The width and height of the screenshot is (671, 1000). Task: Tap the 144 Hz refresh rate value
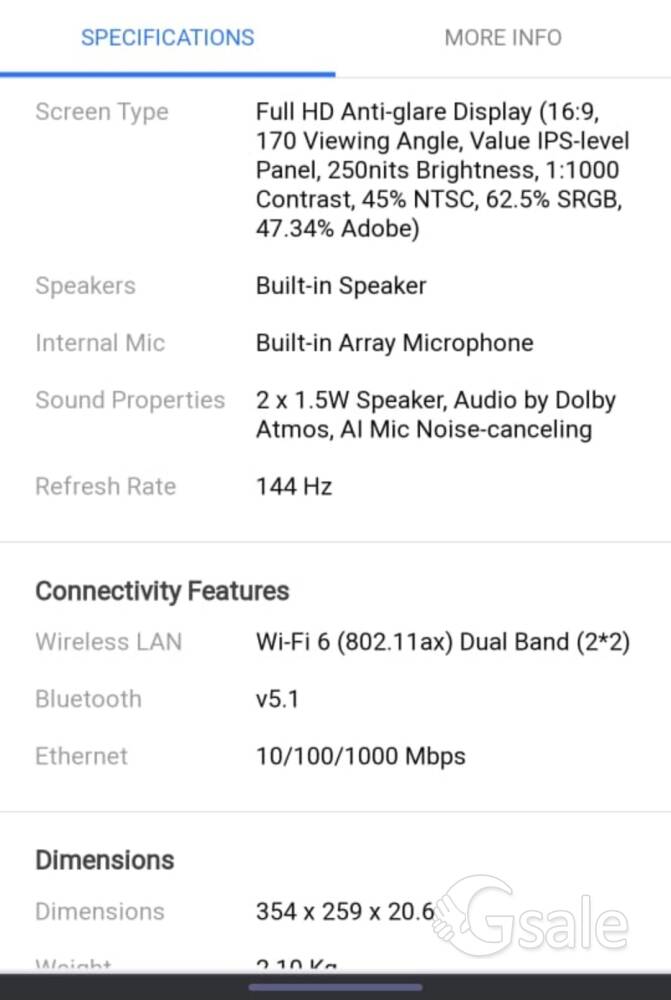tap(293, 487)
